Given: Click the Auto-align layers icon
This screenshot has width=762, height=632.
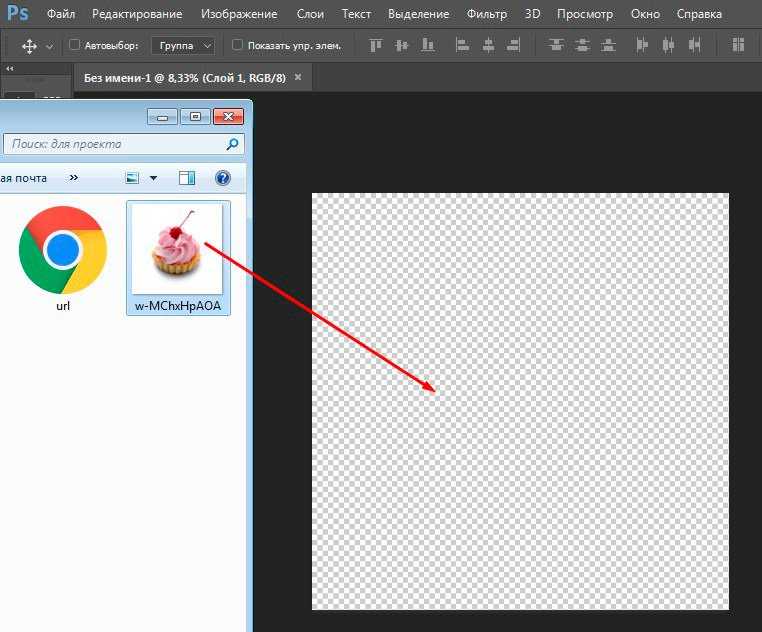Looking at the screenshot, I should 738,45.
